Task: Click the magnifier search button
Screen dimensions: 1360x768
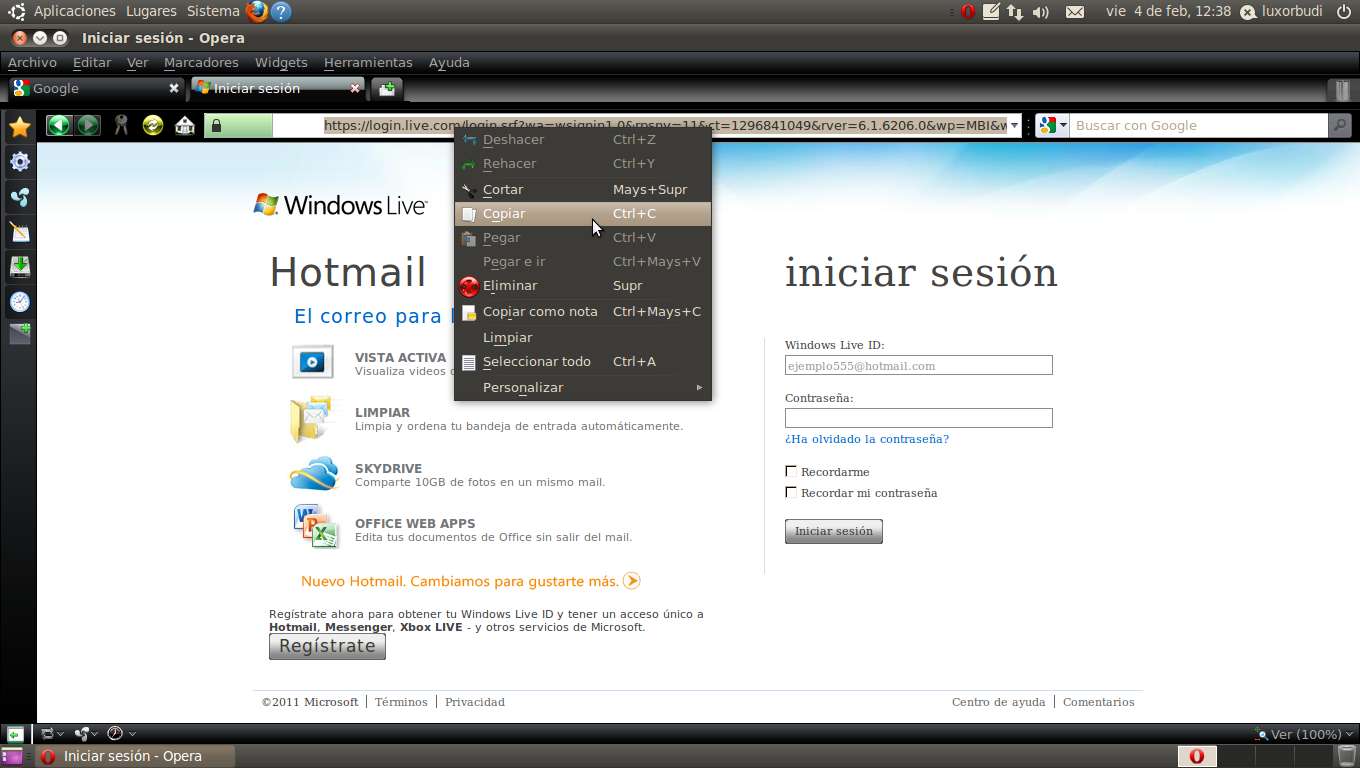Action: coord(1339,125)
